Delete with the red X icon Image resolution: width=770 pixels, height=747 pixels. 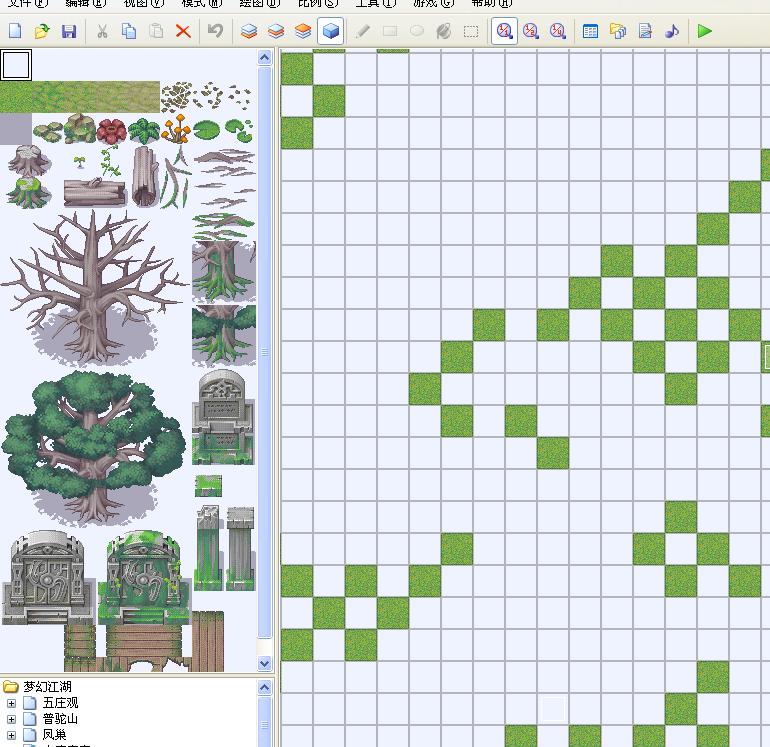tap(183, 31)
